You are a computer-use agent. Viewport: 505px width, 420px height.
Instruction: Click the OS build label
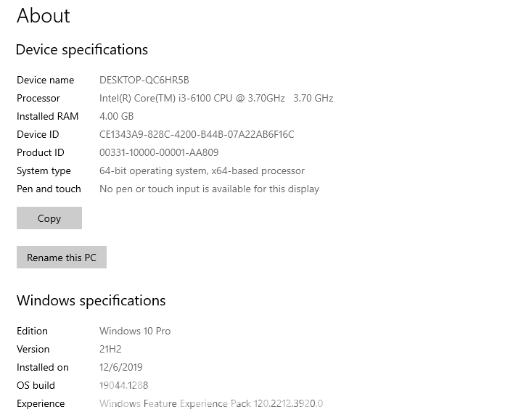pos(36,385)
